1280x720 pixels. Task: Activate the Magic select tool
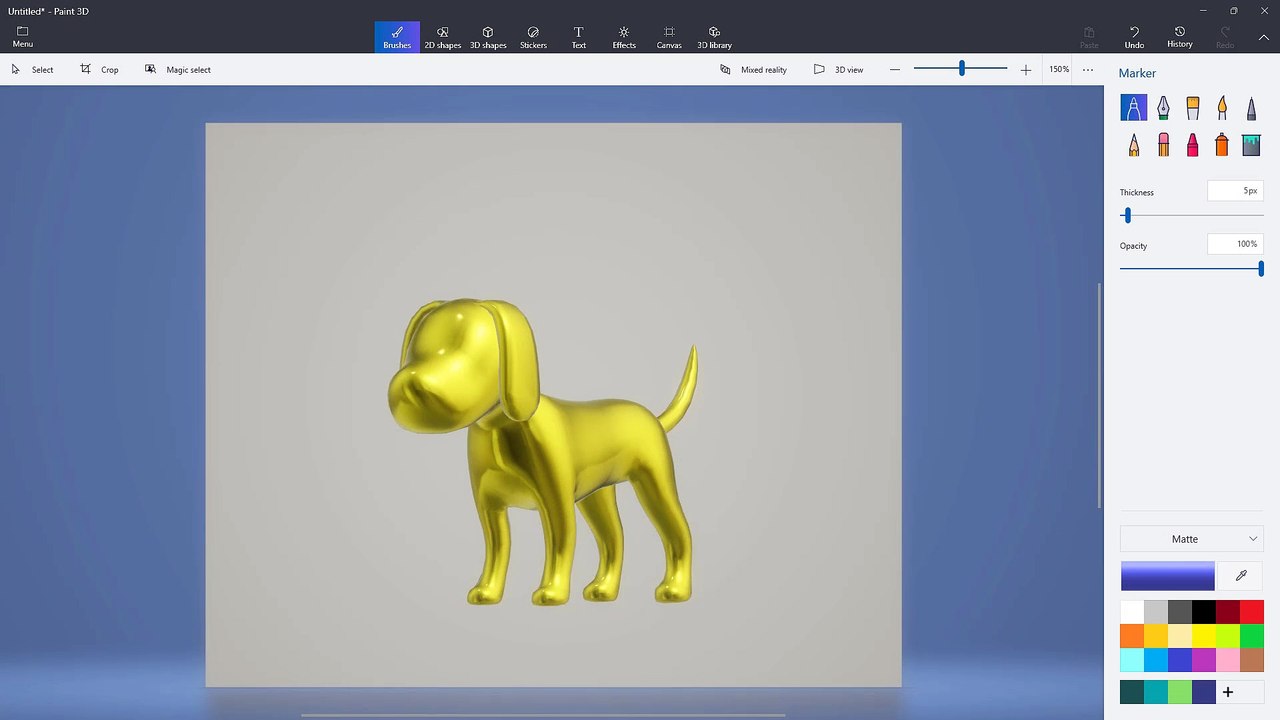coord(178,69)
